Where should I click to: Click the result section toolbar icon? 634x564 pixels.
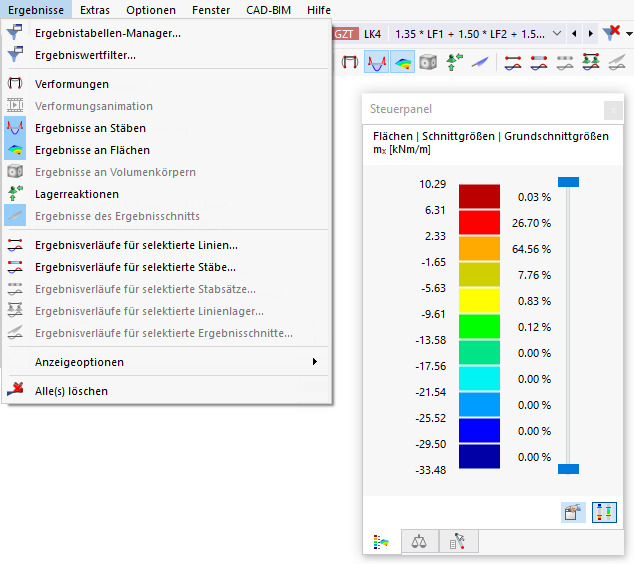click(480, 62)
